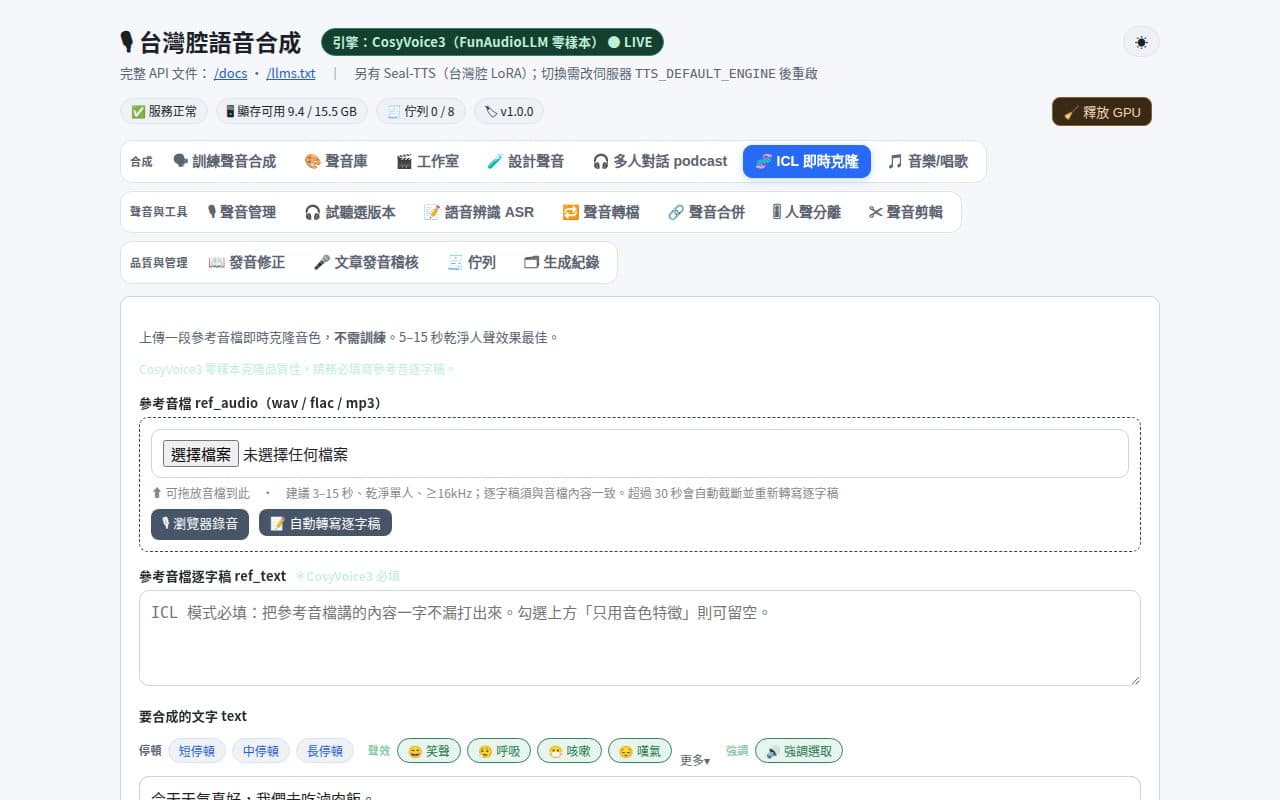Click the v1.0.0 version badge

pyautogui.click(x=508, y=111)
